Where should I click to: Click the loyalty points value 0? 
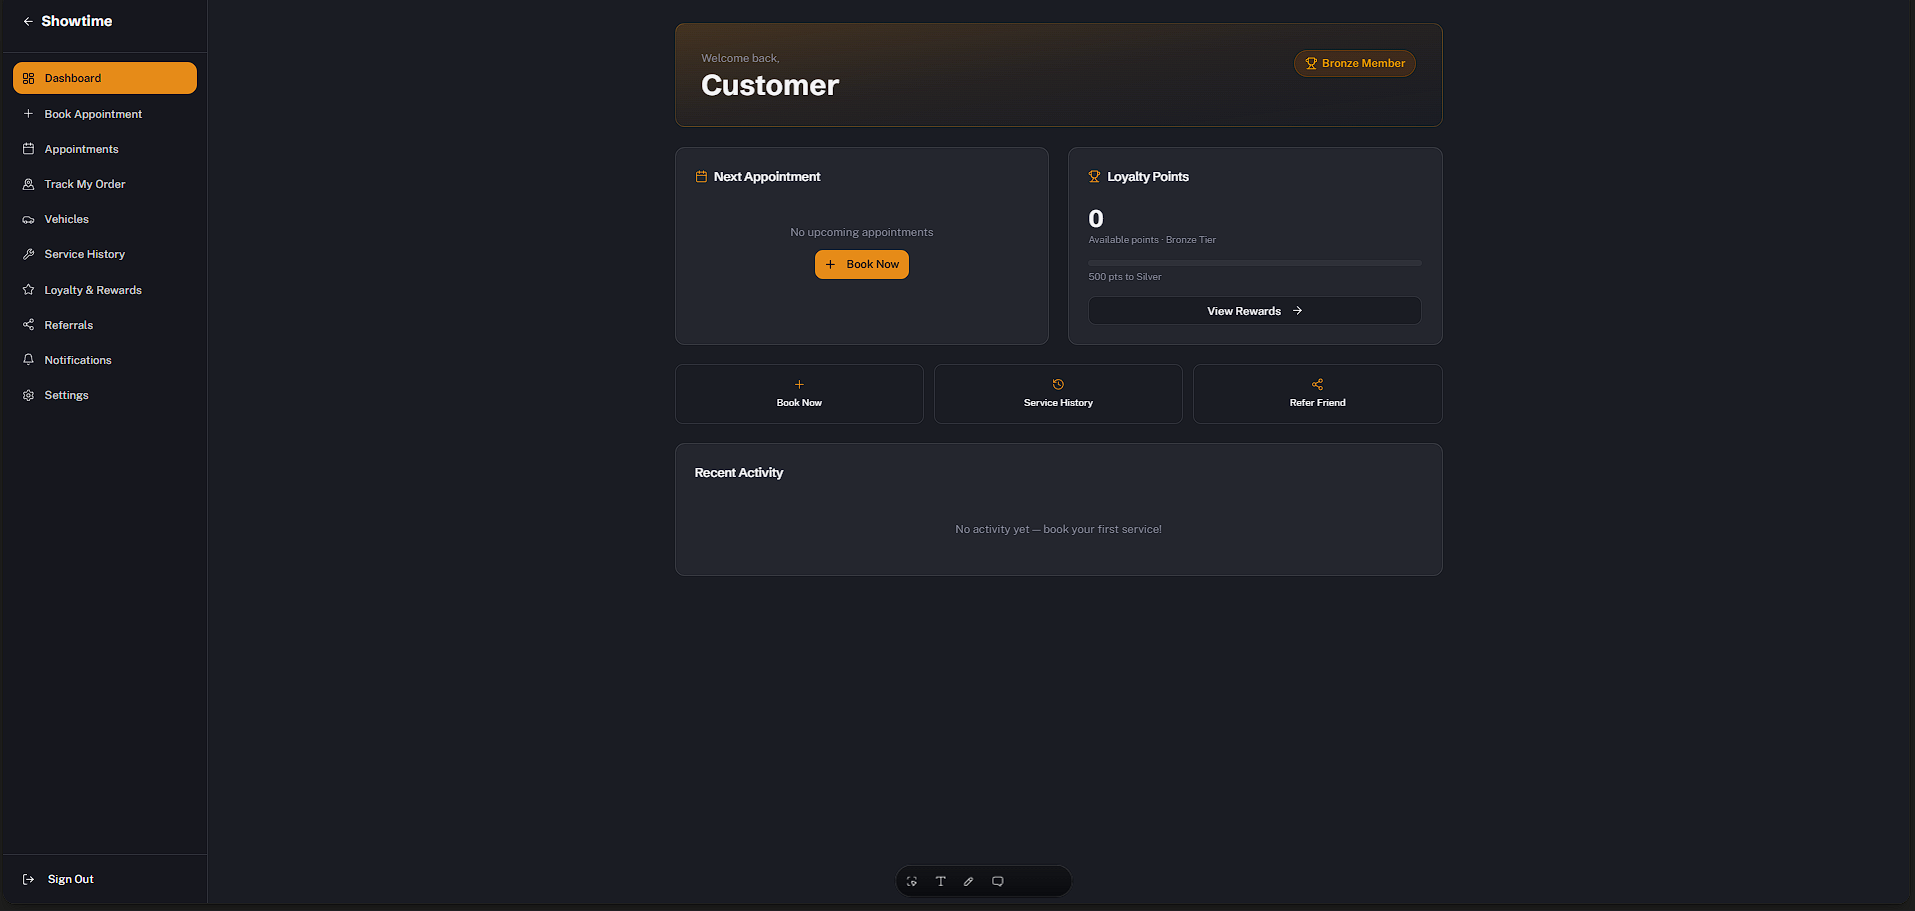[x=1096, y=219]
